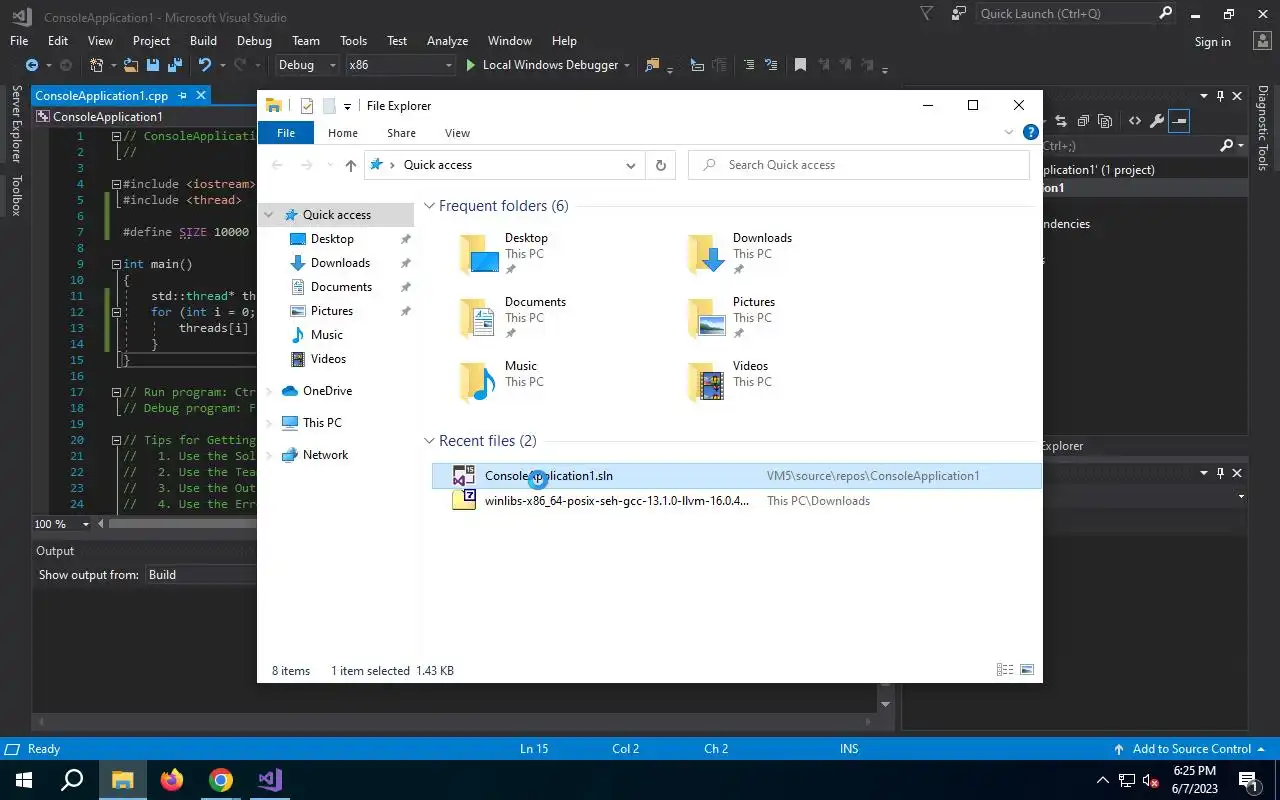
Task: Click Sign in link in Visual Studio
Action: pos(1212,42)
